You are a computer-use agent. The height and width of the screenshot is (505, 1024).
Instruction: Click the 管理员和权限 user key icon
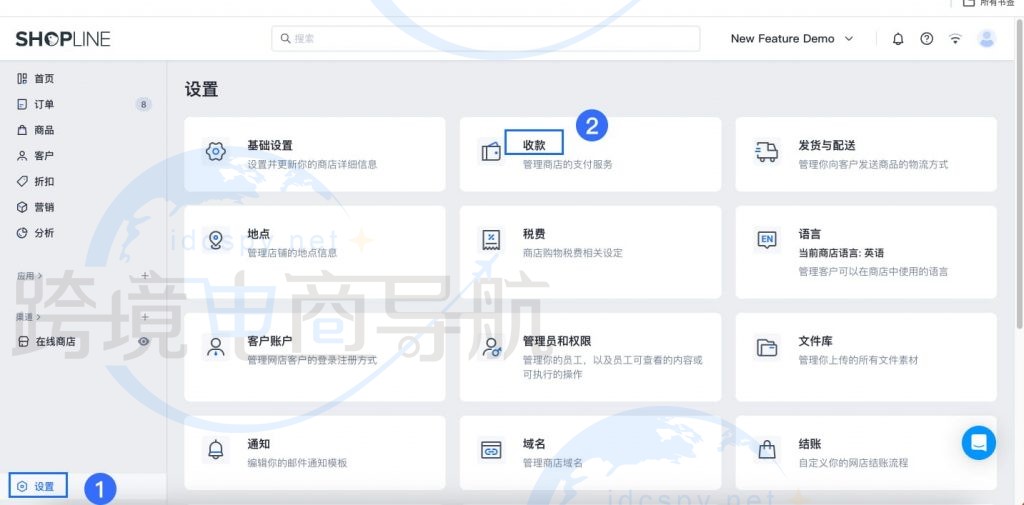(491, 347)
